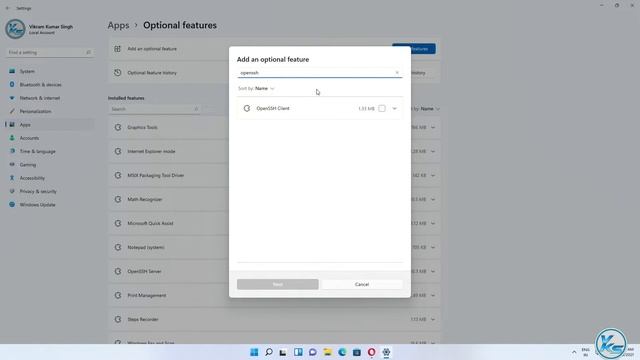640x360 pixels.
Task: Clear the openssh search text
Action: coord(397,73)
